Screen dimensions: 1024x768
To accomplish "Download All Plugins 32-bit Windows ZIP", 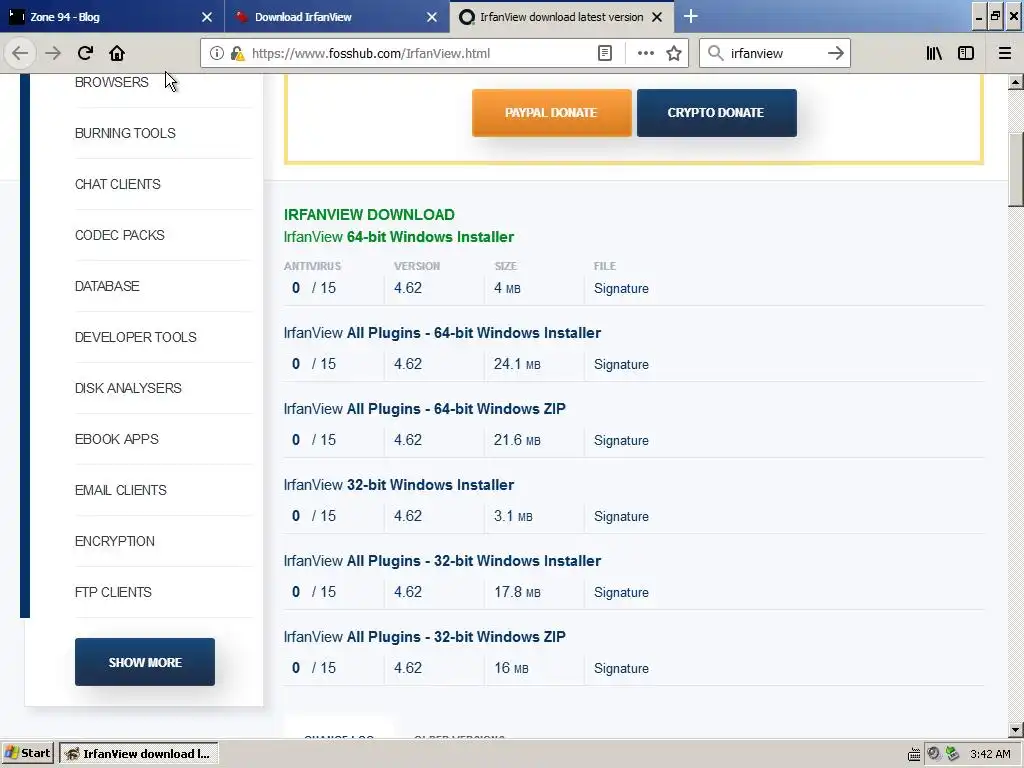I will [424, 636].
